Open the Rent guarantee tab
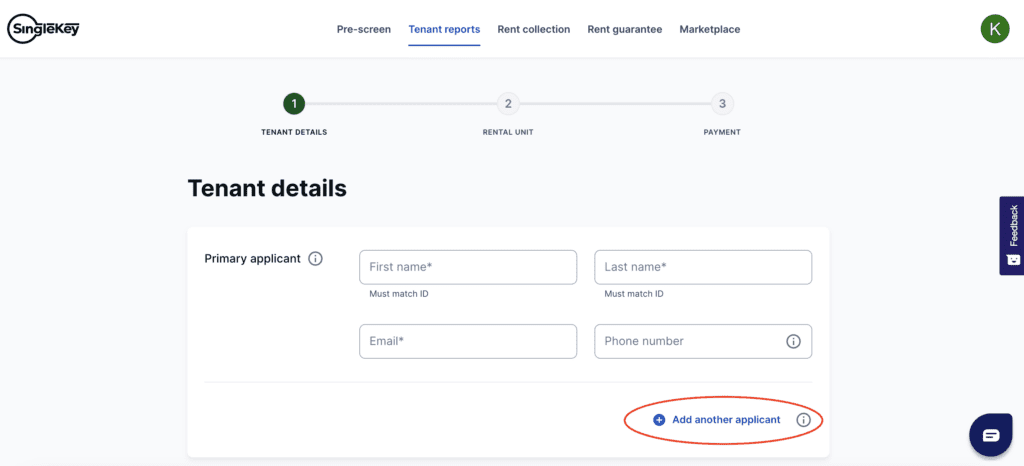1024x466 pixels. click(x=624, y=30)
